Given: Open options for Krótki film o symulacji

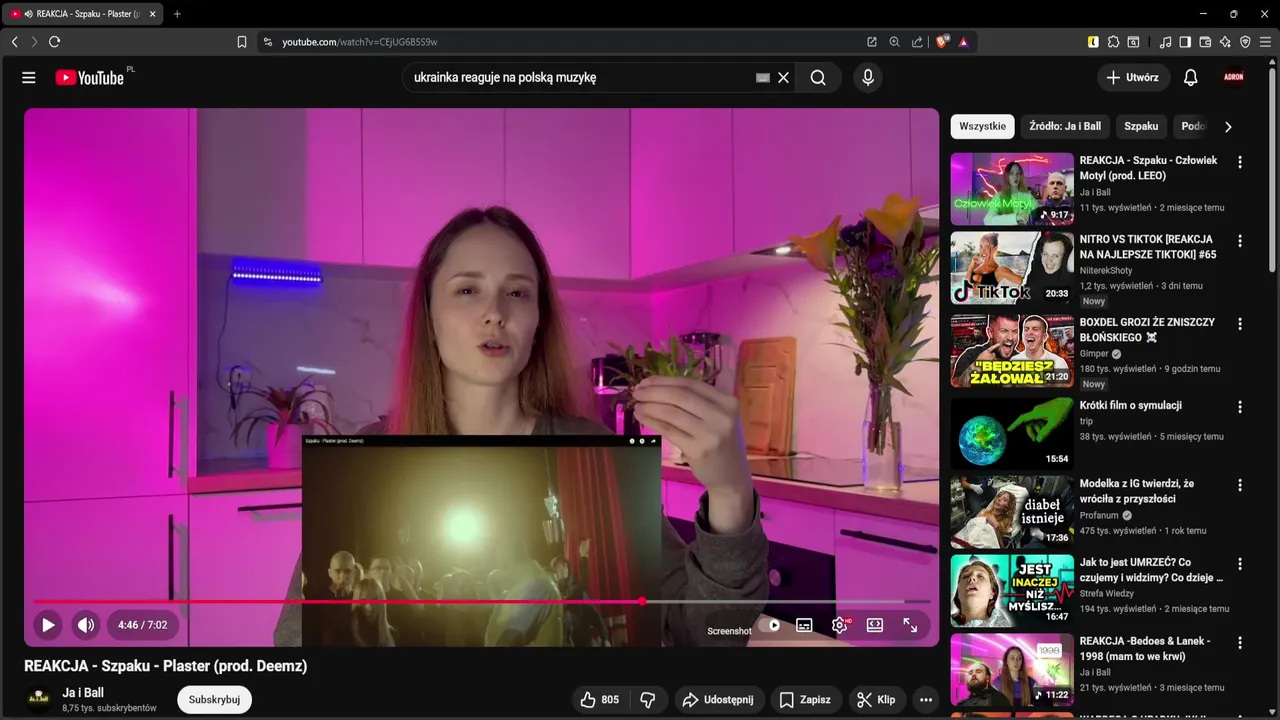Looking at the screenshot, I should [x=1240, y=407].
